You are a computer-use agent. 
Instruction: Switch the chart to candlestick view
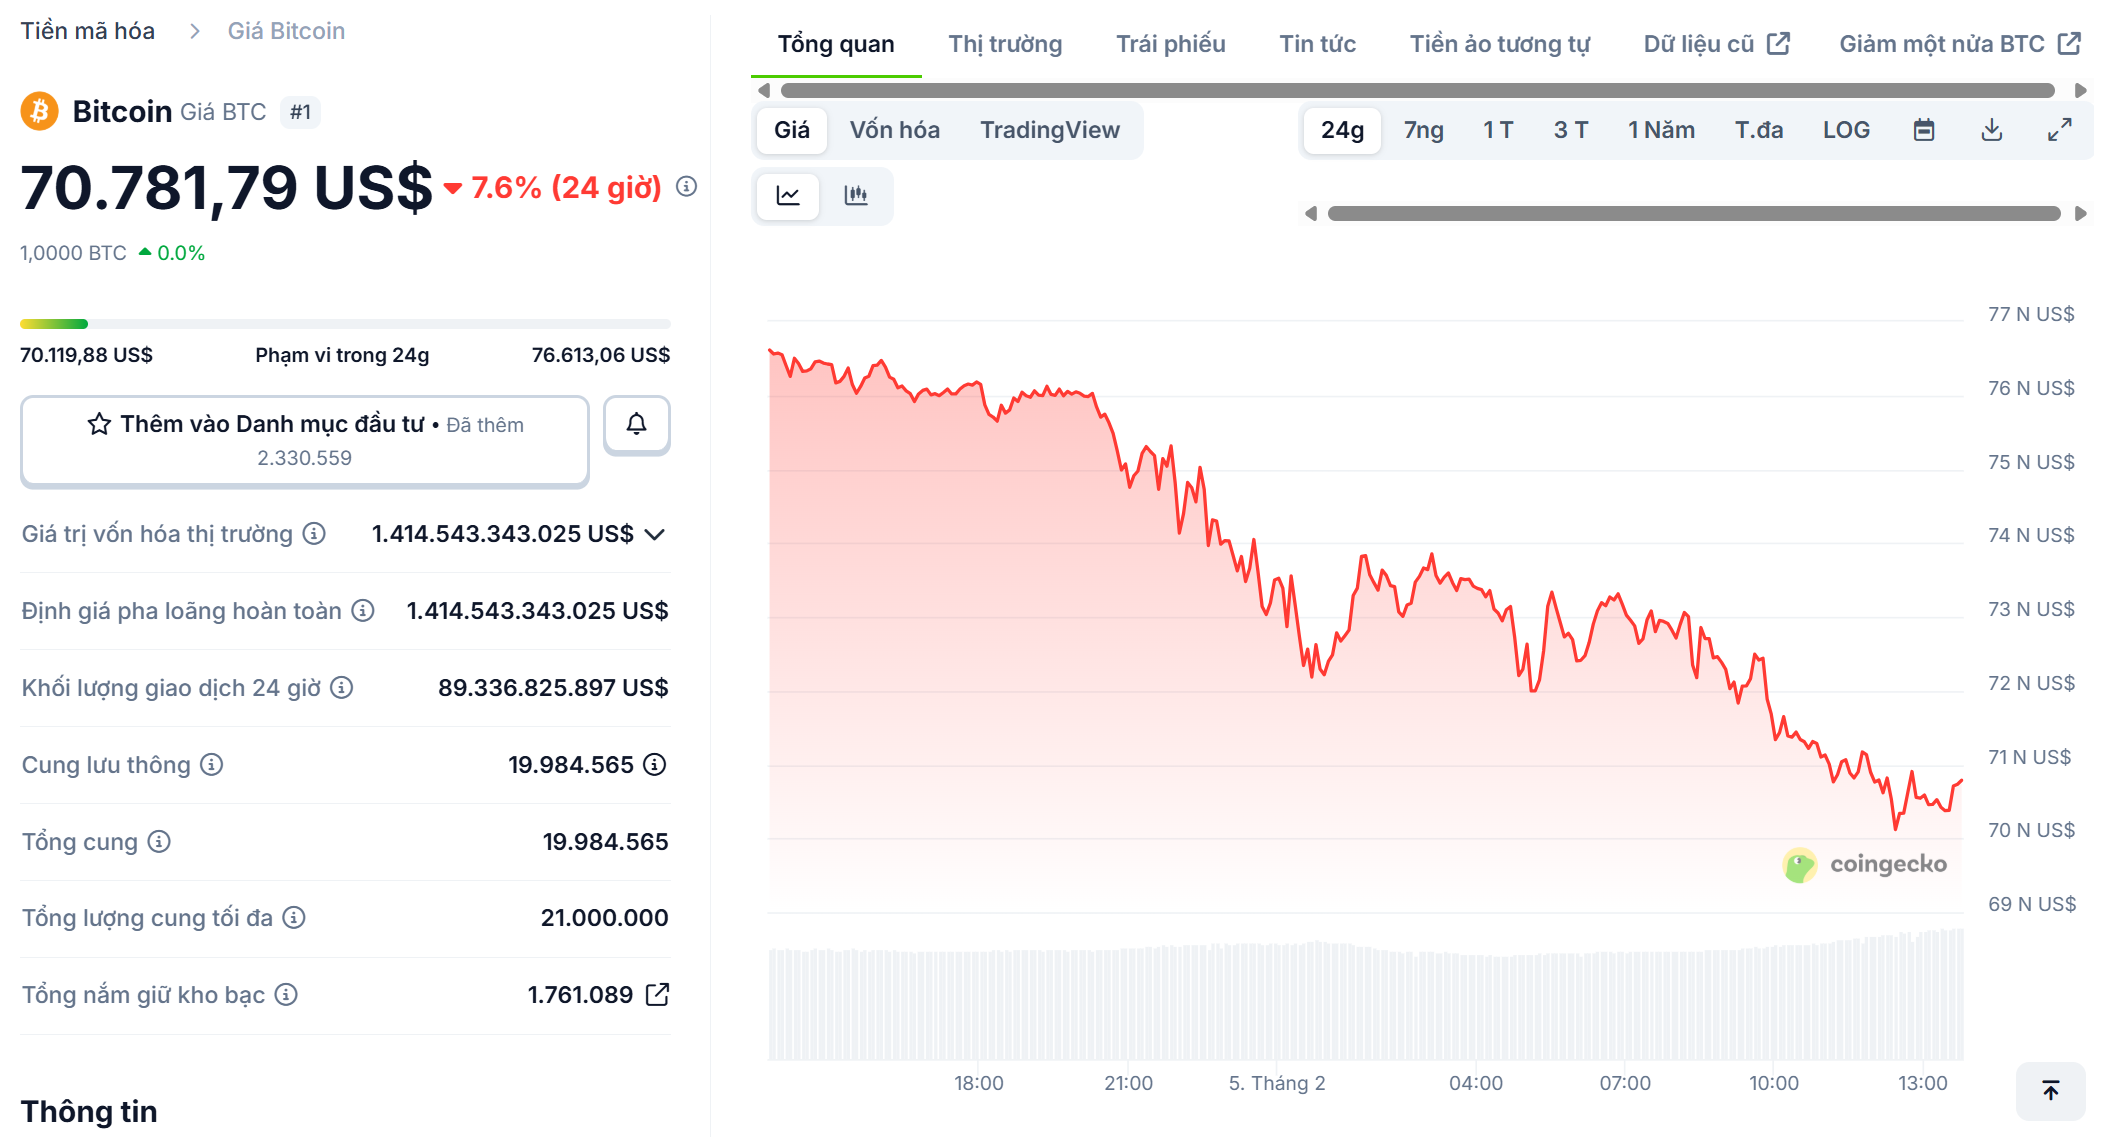click(x=857, y=196)
